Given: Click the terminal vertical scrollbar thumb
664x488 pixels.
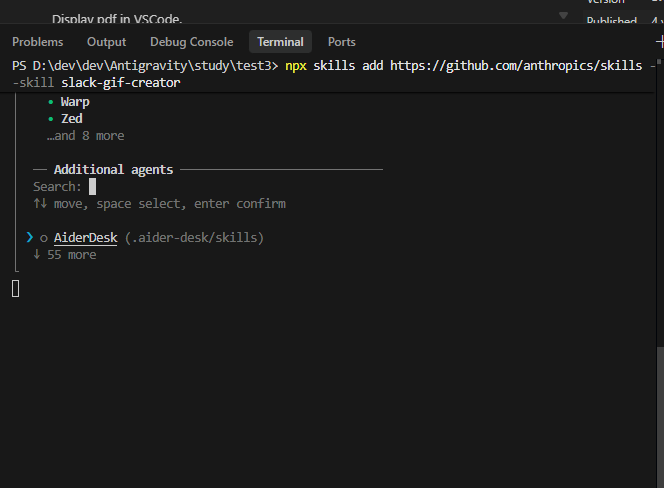Looking at the screenshot, I should tap(660, 417).
